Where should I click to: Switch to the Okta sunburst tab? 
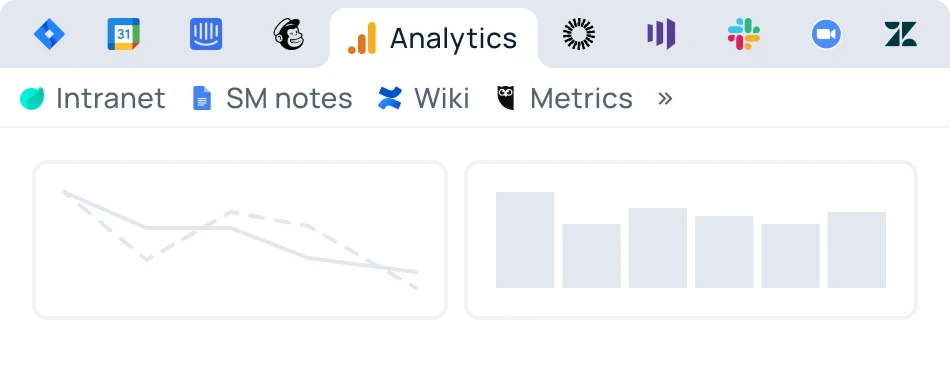pos(579,34)
